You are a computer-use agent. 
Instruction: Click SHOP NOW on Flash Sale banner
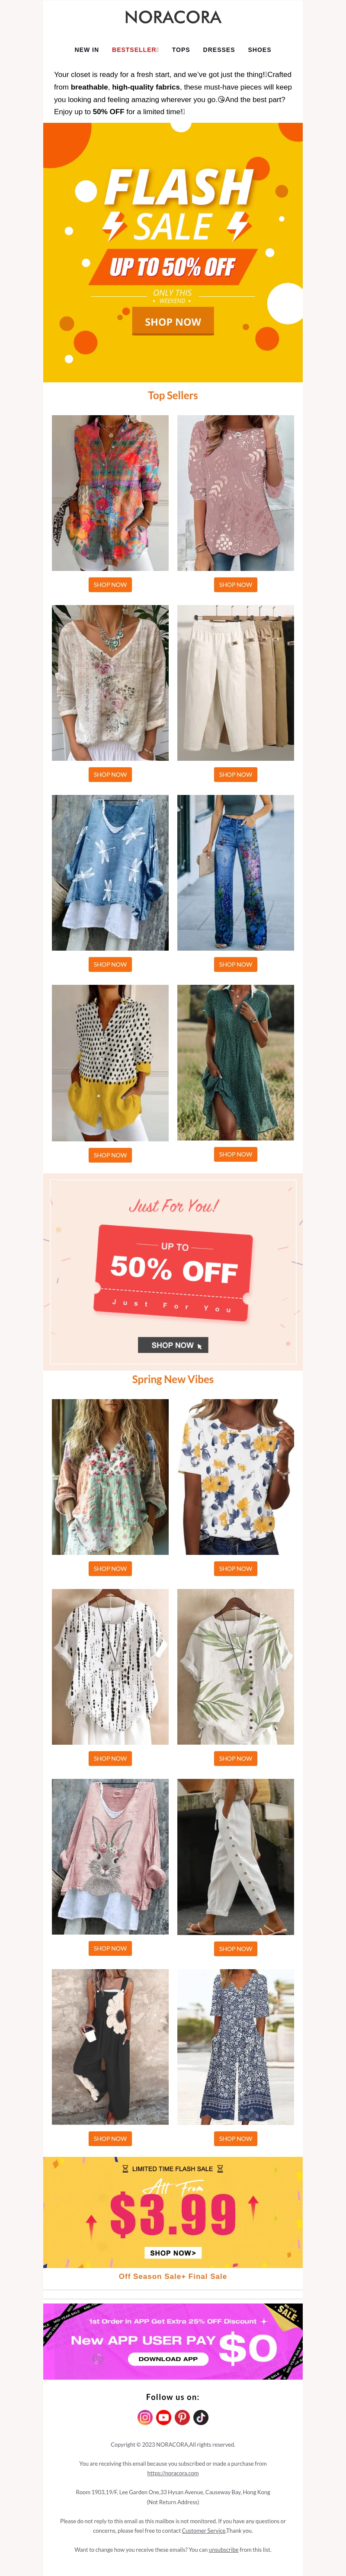coord(173,322)
